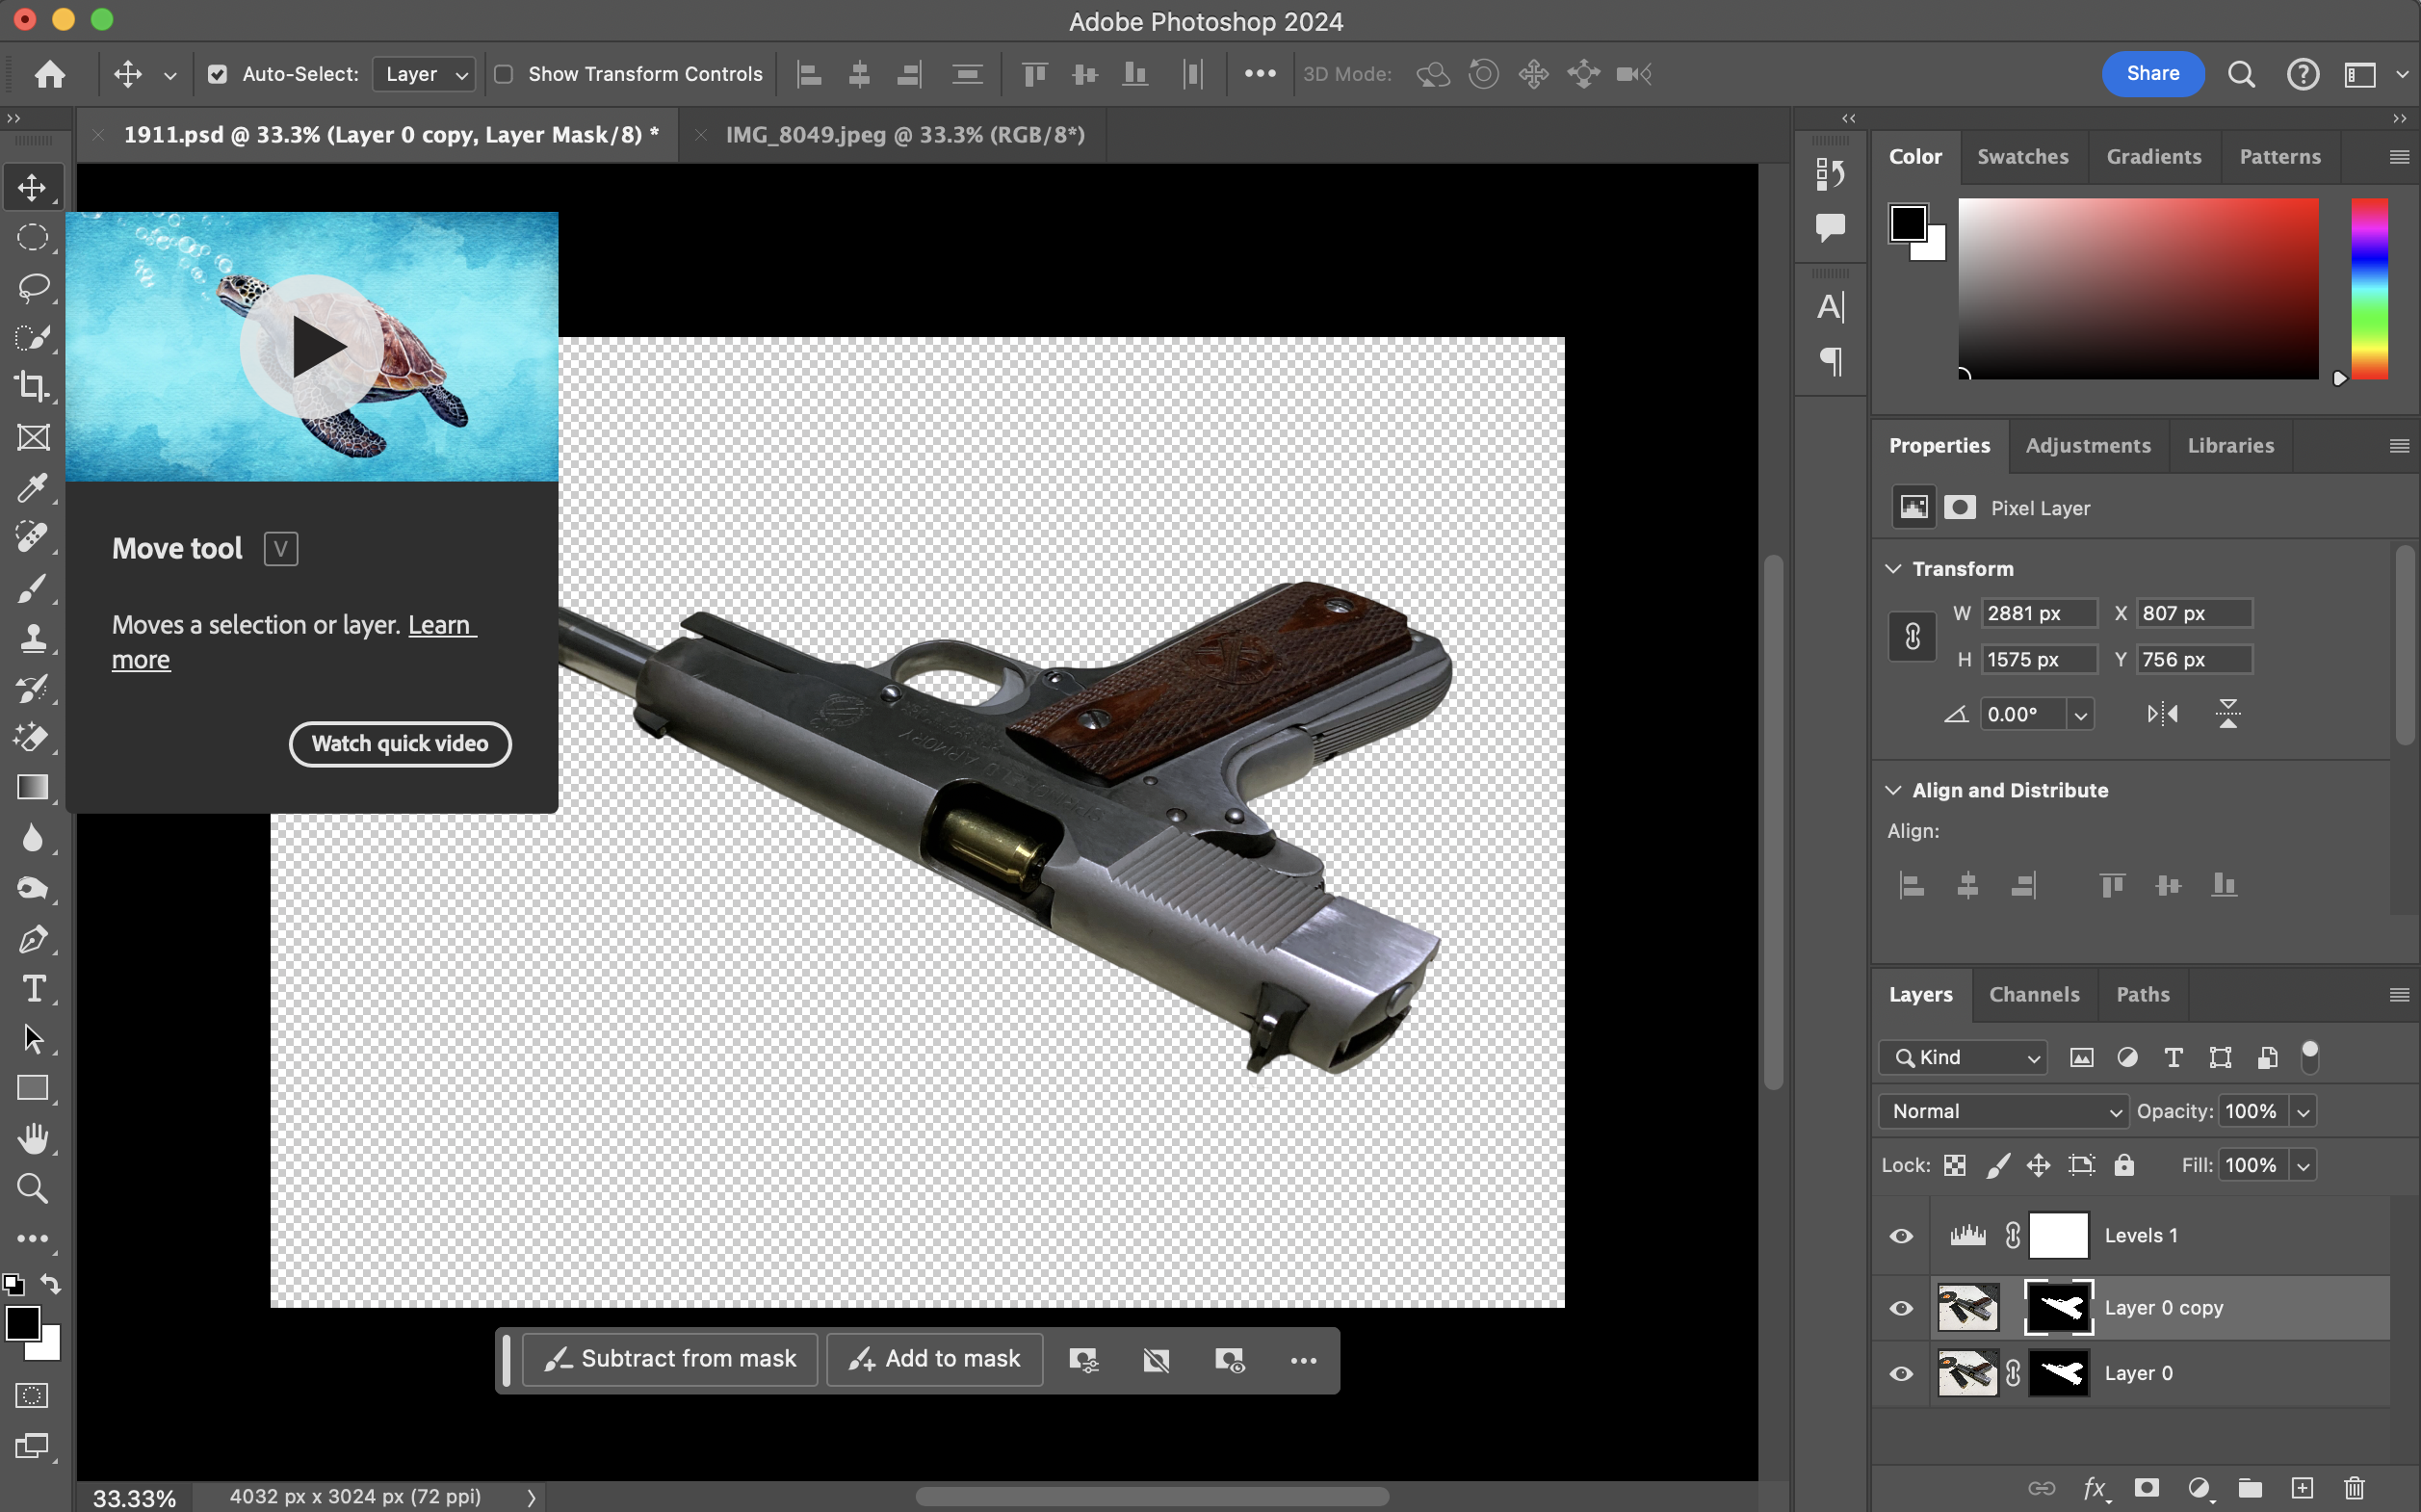Open the Normal blend mode dropdown

coord(2004,1111)
